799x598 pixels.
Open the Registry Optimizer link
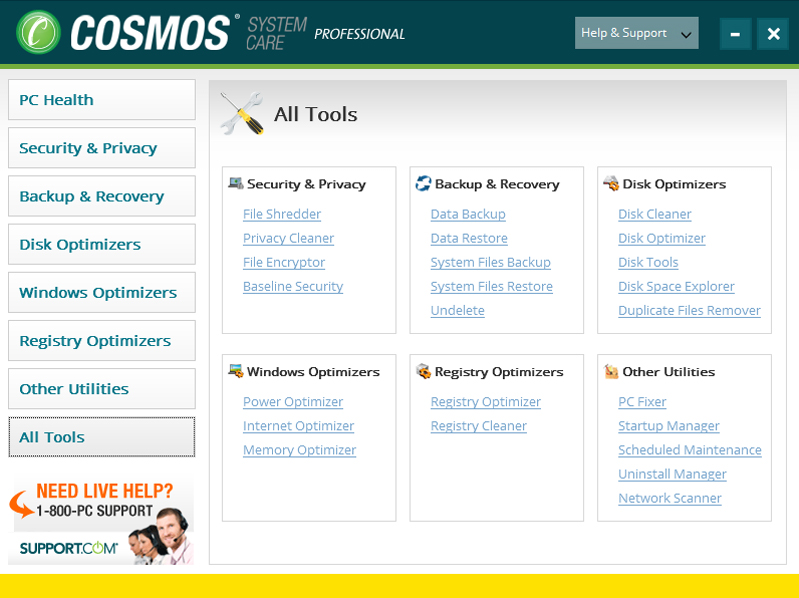coord(486,401)
